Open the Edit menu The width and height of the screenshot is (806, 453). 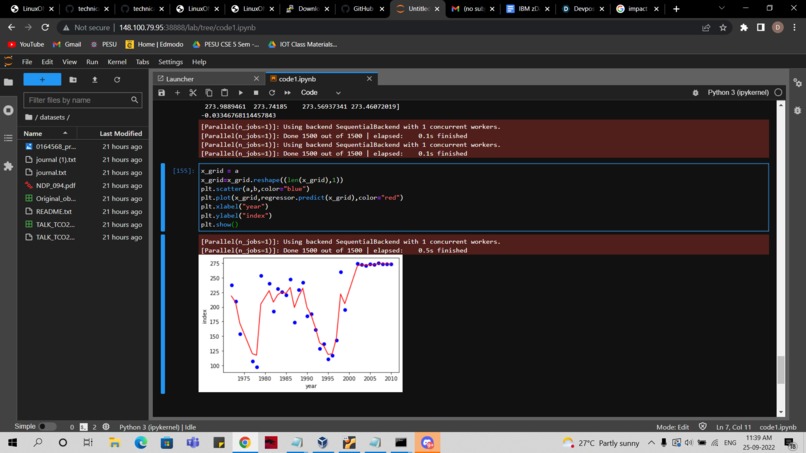47,62
